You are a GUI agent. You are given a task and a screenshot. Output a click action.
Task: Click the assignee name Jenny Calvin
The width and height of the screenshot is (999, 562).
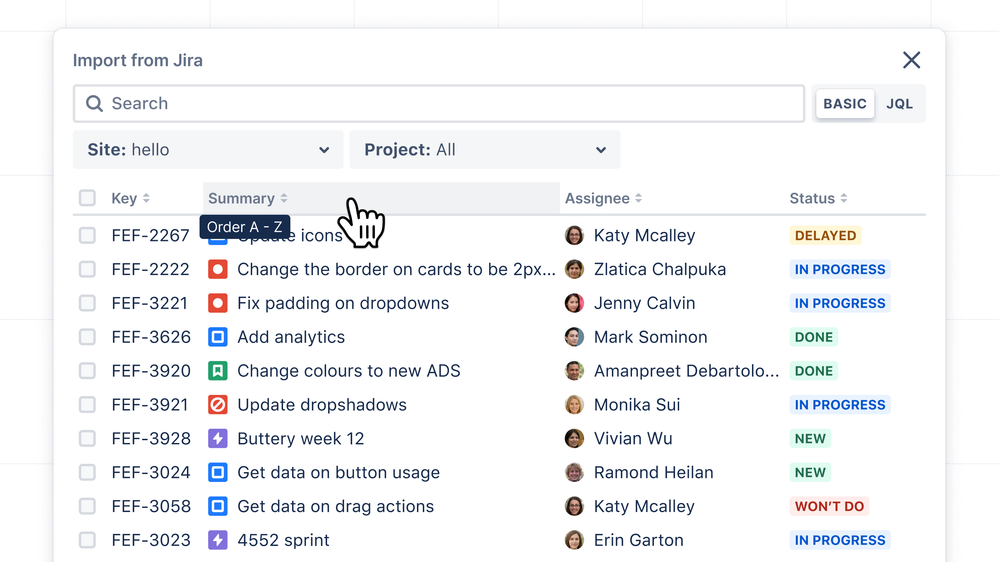(x=644, y=303)
